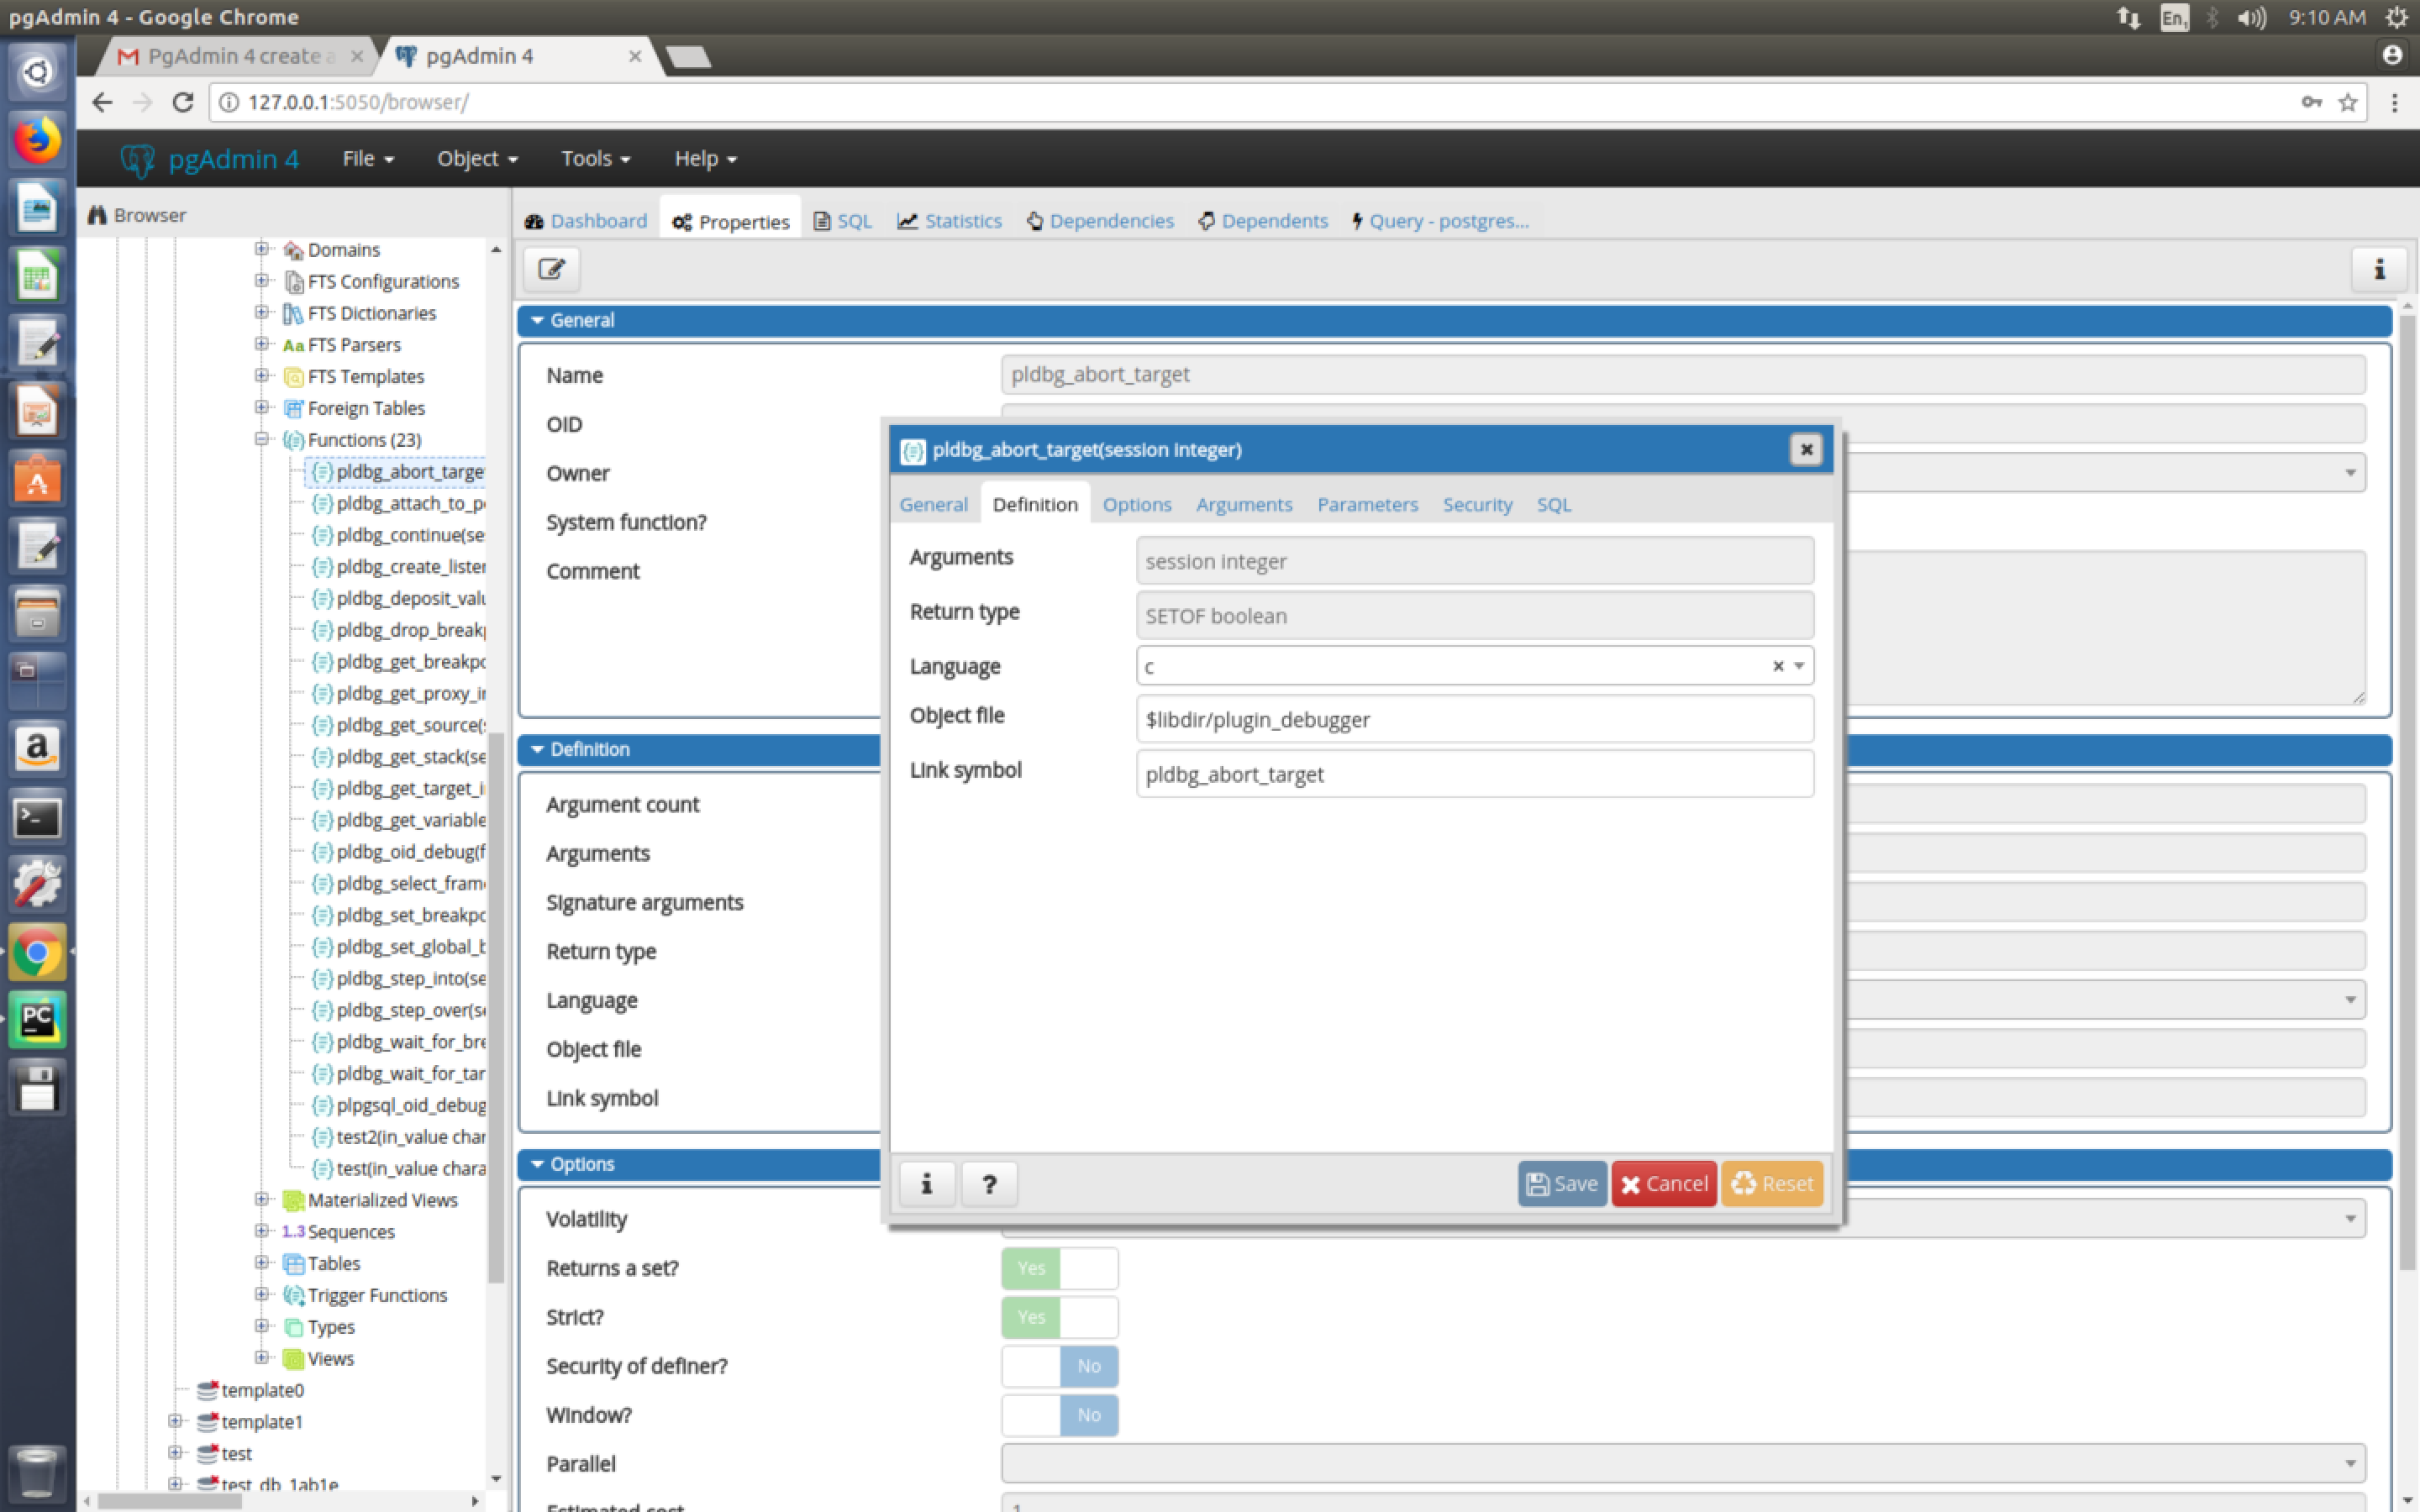This screenshot has height=1512, width=2420.
Task: Click the orange Reset button
Action: tap(1771, 1184)
